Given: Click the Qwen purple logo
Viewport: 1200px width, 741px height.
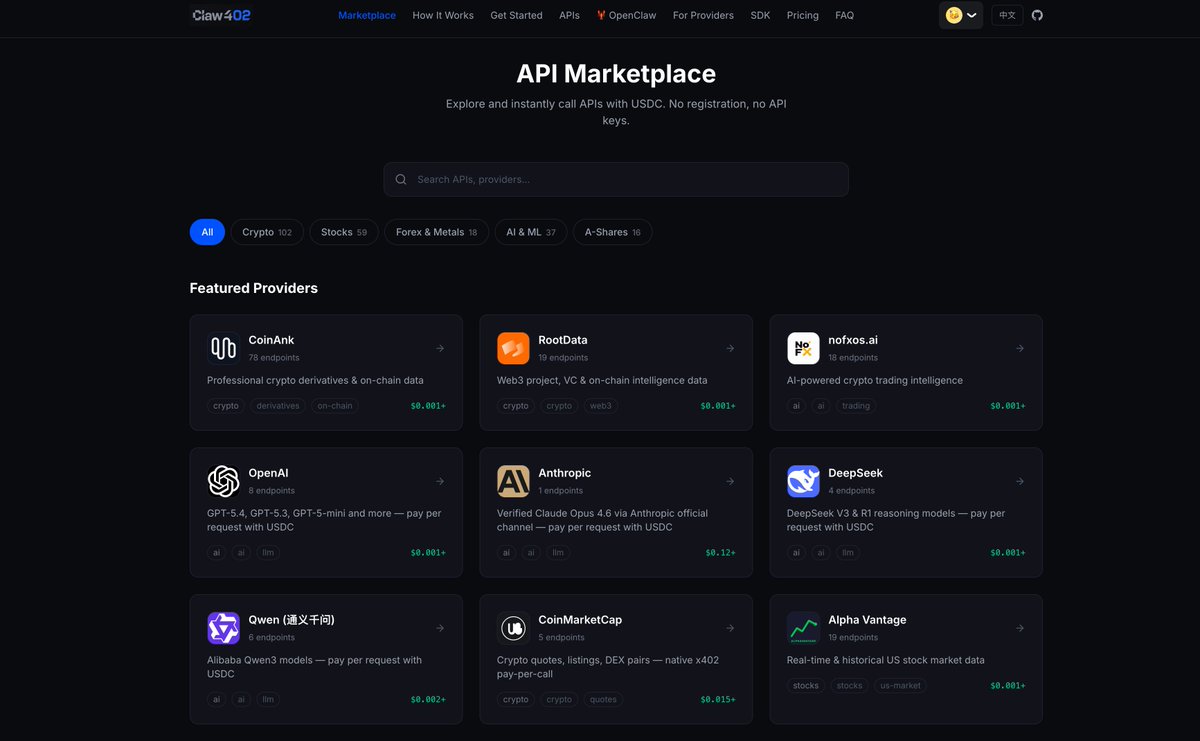Looking at the screenshot, I should click(223, 628).
